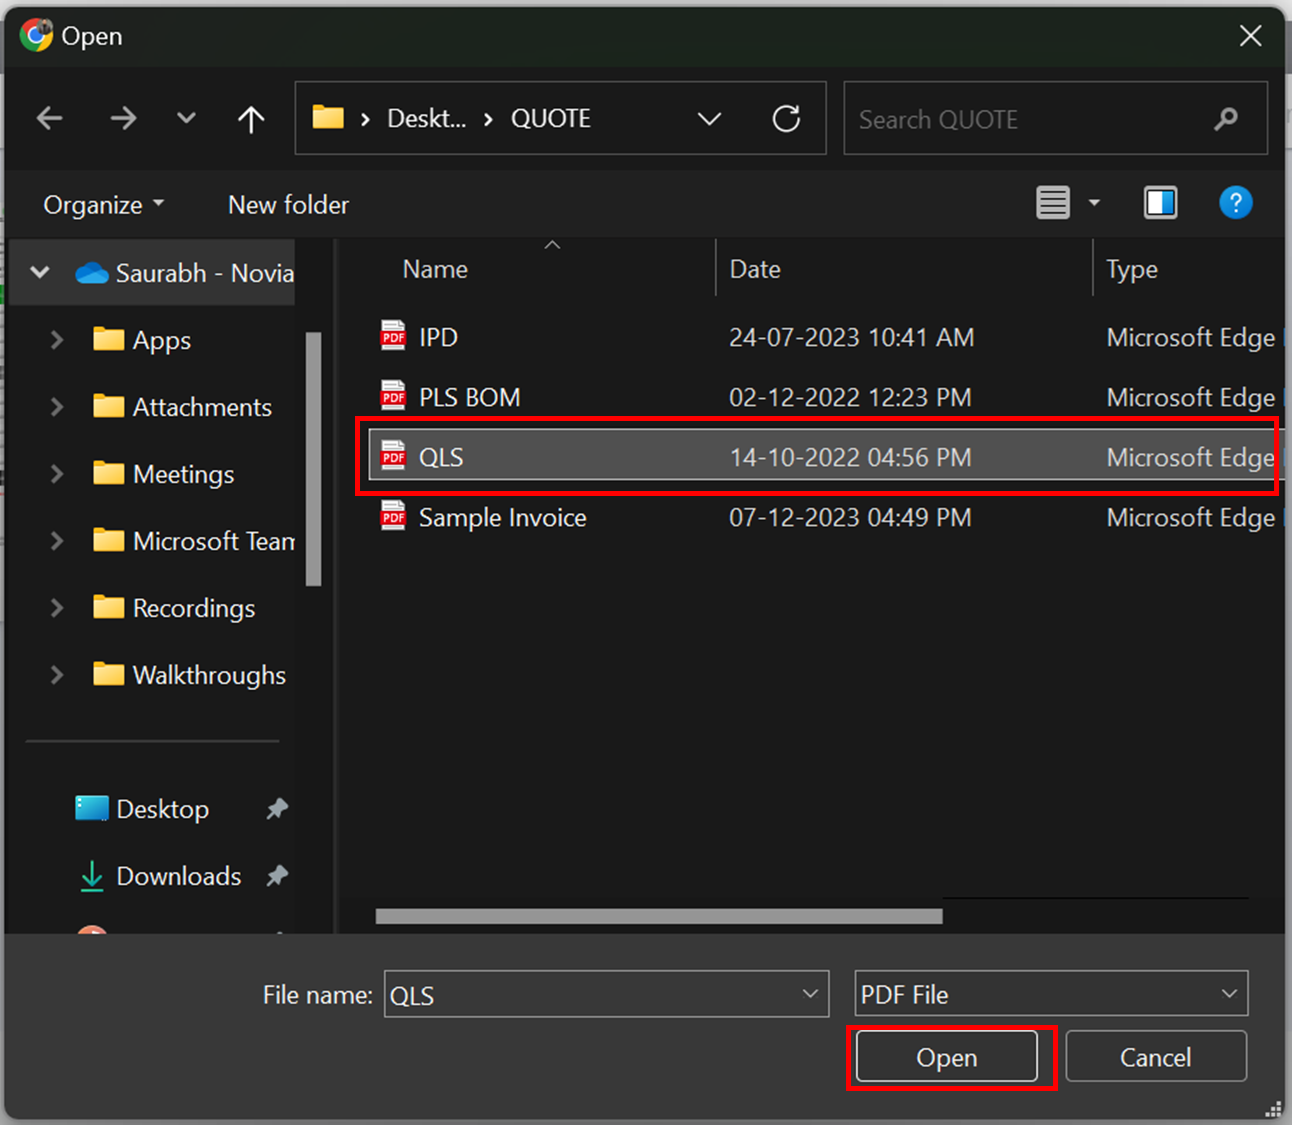
Task: Open the Organize menu
Action: tap(103, 205)
